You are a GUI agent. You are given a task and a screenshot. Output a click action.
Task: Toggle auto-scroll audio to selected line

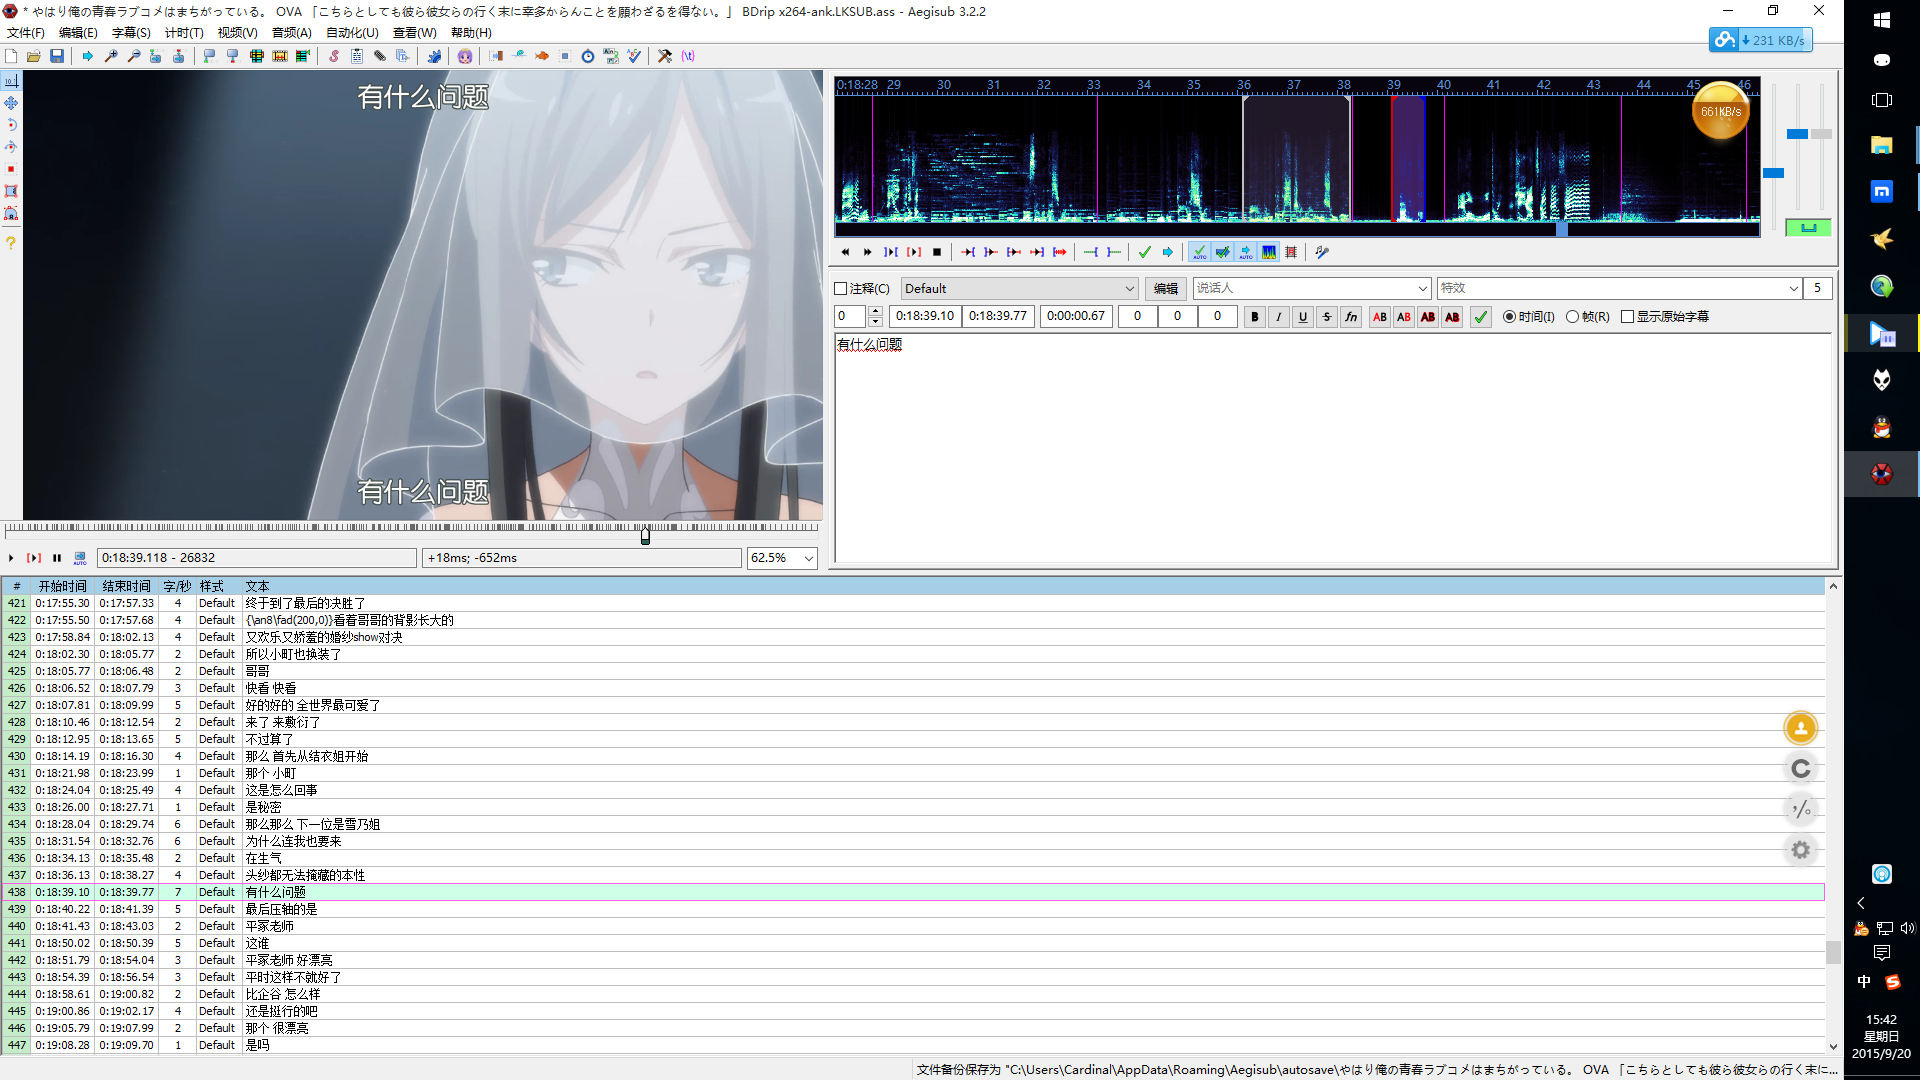click(x=1246, y=252)
